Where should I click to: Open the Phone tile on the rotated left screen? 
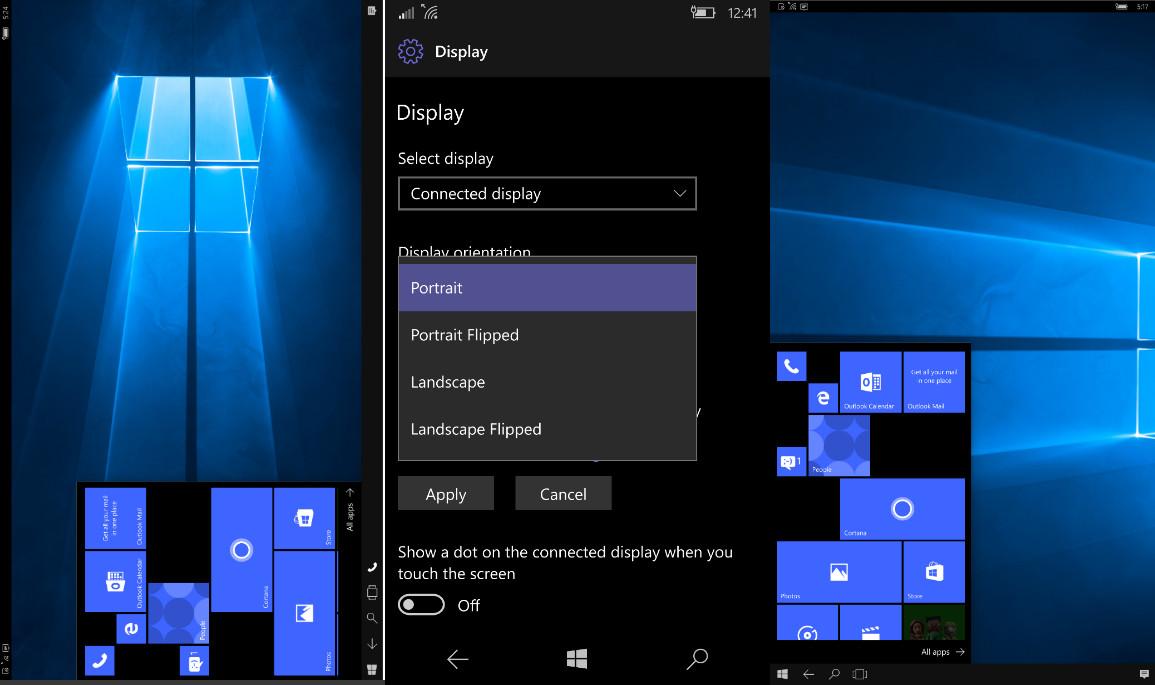tap(99, 661)
